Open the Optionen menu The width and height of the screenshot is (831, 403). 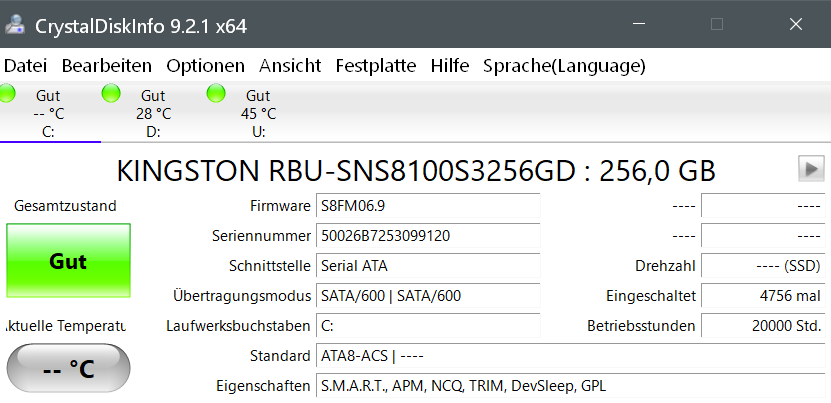coord(205,66)
